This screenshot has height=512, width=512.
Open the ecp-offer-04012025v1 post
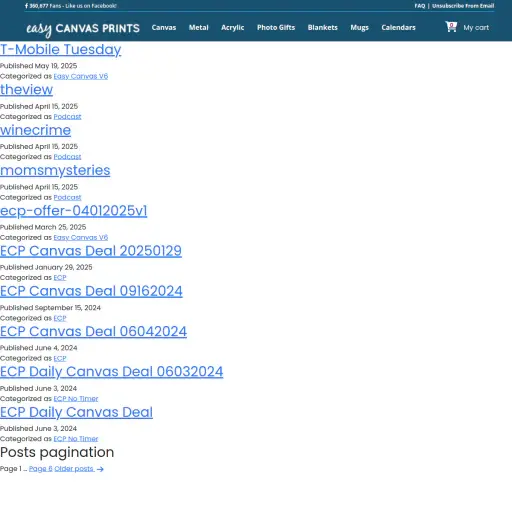tap(73, 211)
